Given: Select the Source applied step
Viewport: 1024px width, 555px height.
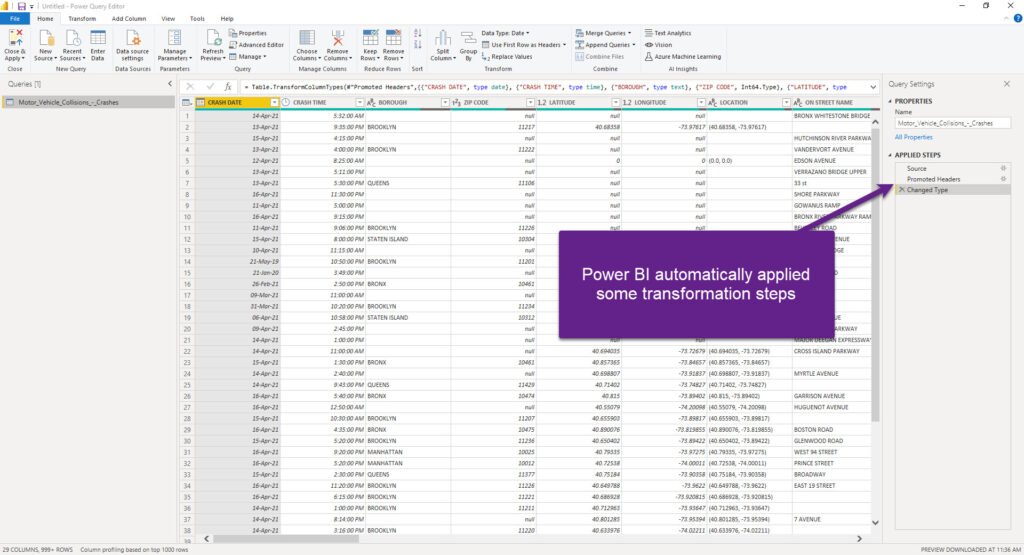Looking at the screenshot, I should click(953, 168).
